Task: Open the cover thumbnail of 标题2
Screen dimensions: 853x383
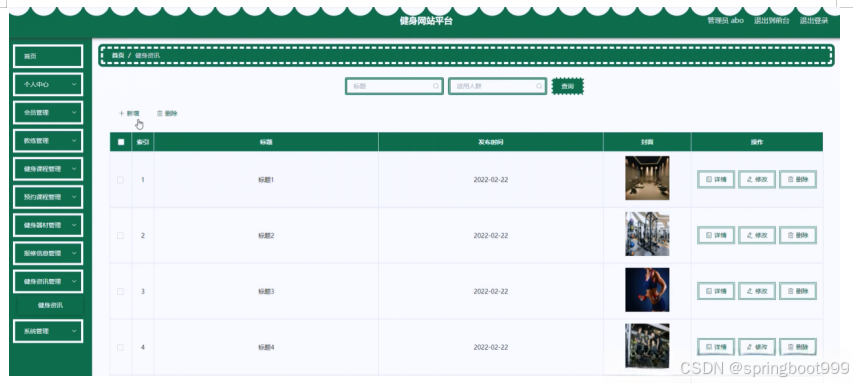Action: (647, 234)
